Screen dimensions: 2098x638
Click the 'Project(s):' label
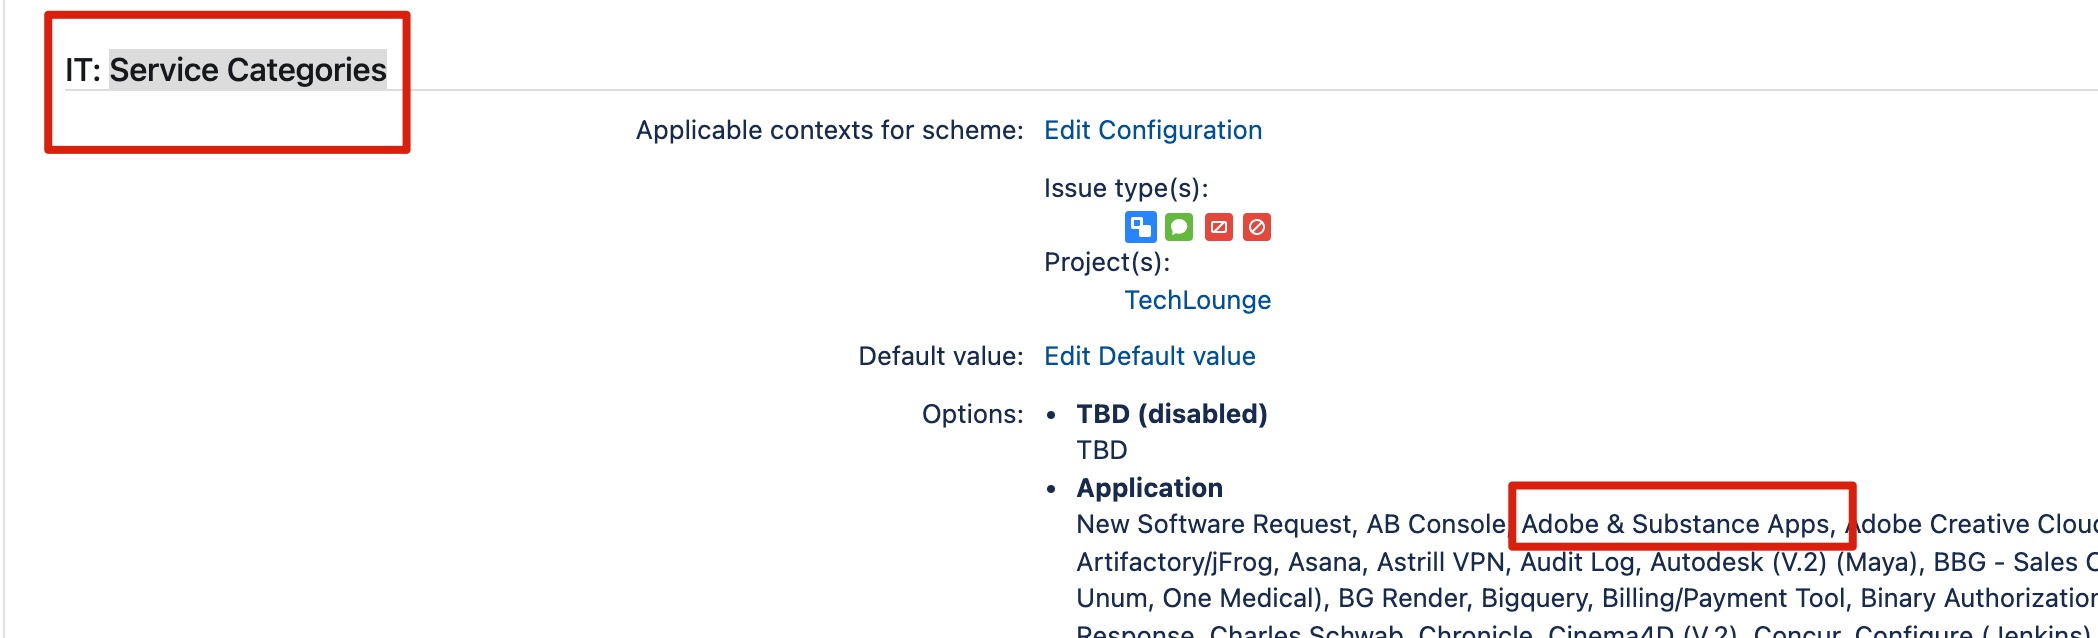click(x=1107, y=262)
